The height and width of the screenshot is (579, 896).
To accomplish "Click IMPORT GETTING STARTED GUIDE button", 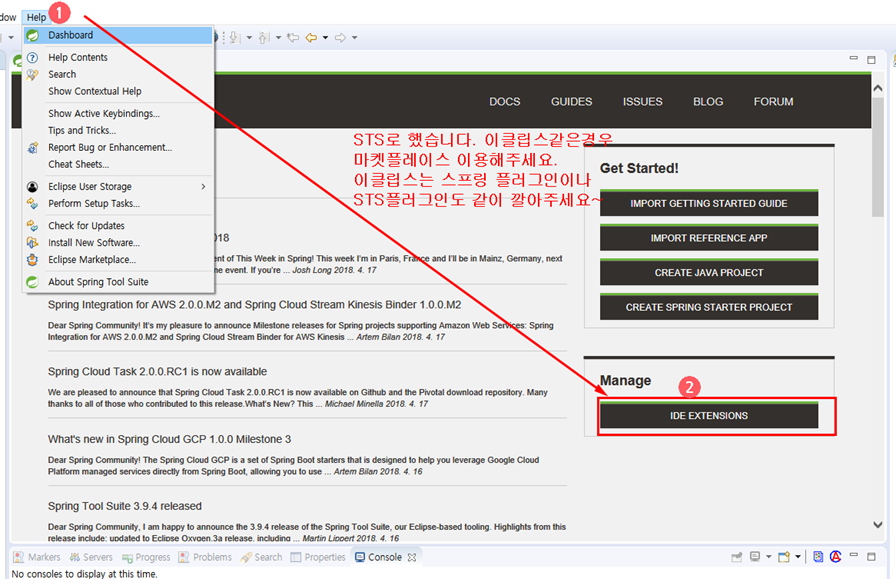I will coord(709,203).
